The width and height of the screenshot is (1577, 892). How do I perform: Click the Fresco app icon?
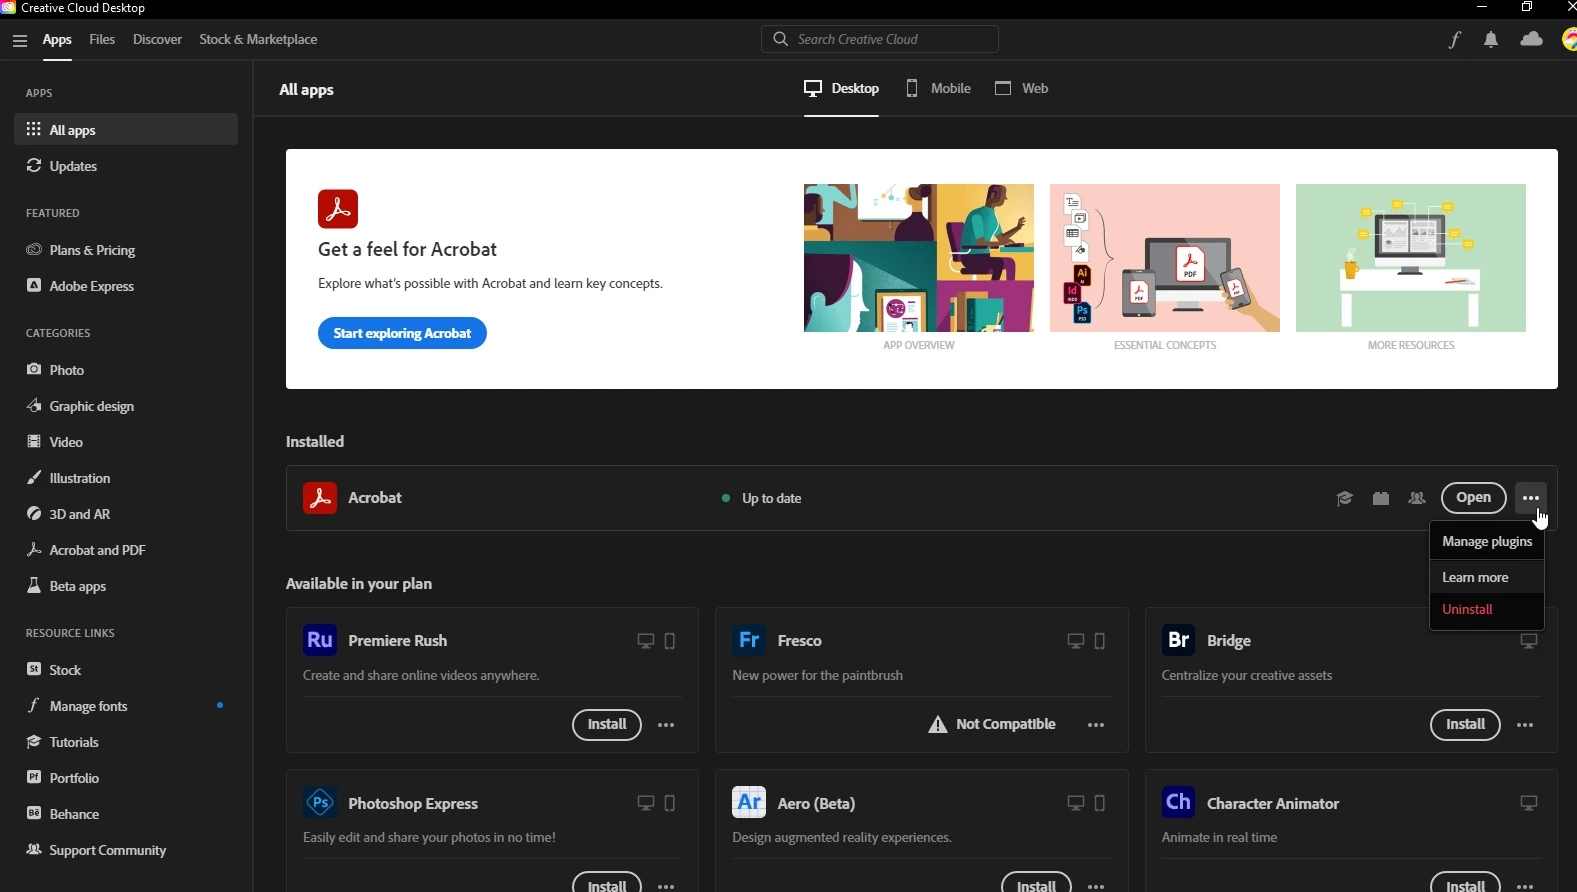pyautogui.click(x=749, y=640)
